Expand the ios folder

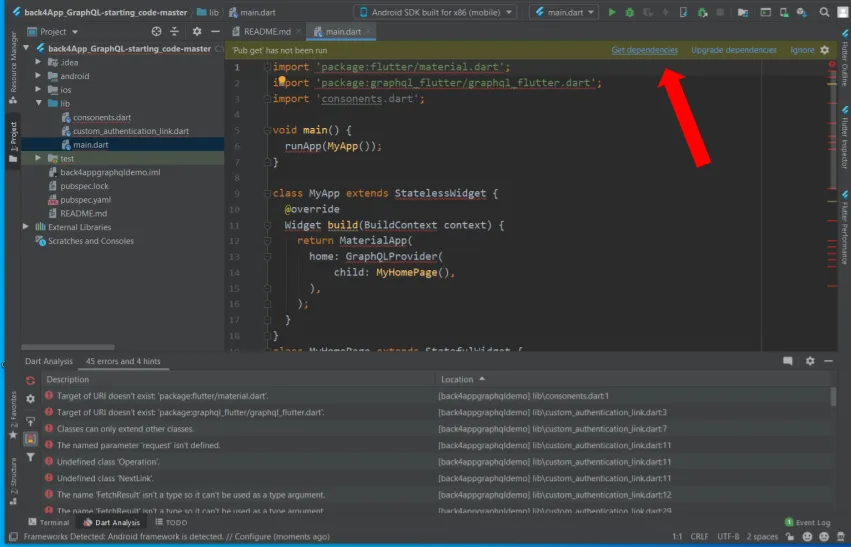pyautogui.click(x=38, y=89)
